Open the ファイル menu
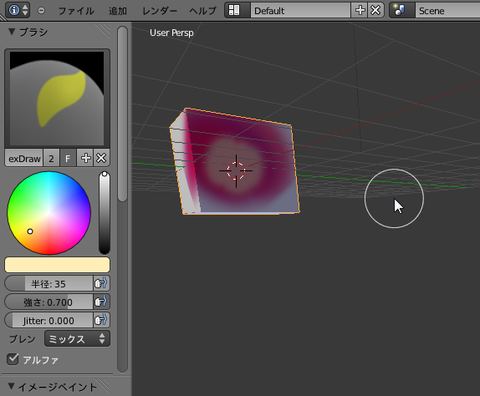The image size is (480, 396). pos(76,11)
